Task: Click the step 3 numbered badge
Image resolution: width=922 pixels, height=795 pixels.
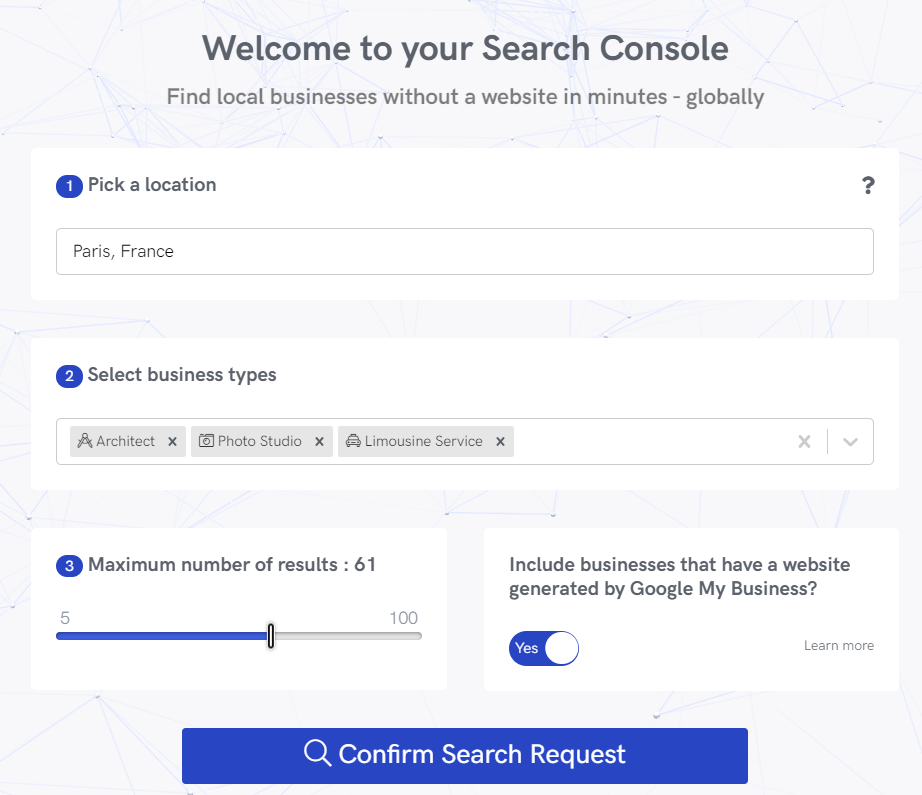Action: click(x=67, y=566)
